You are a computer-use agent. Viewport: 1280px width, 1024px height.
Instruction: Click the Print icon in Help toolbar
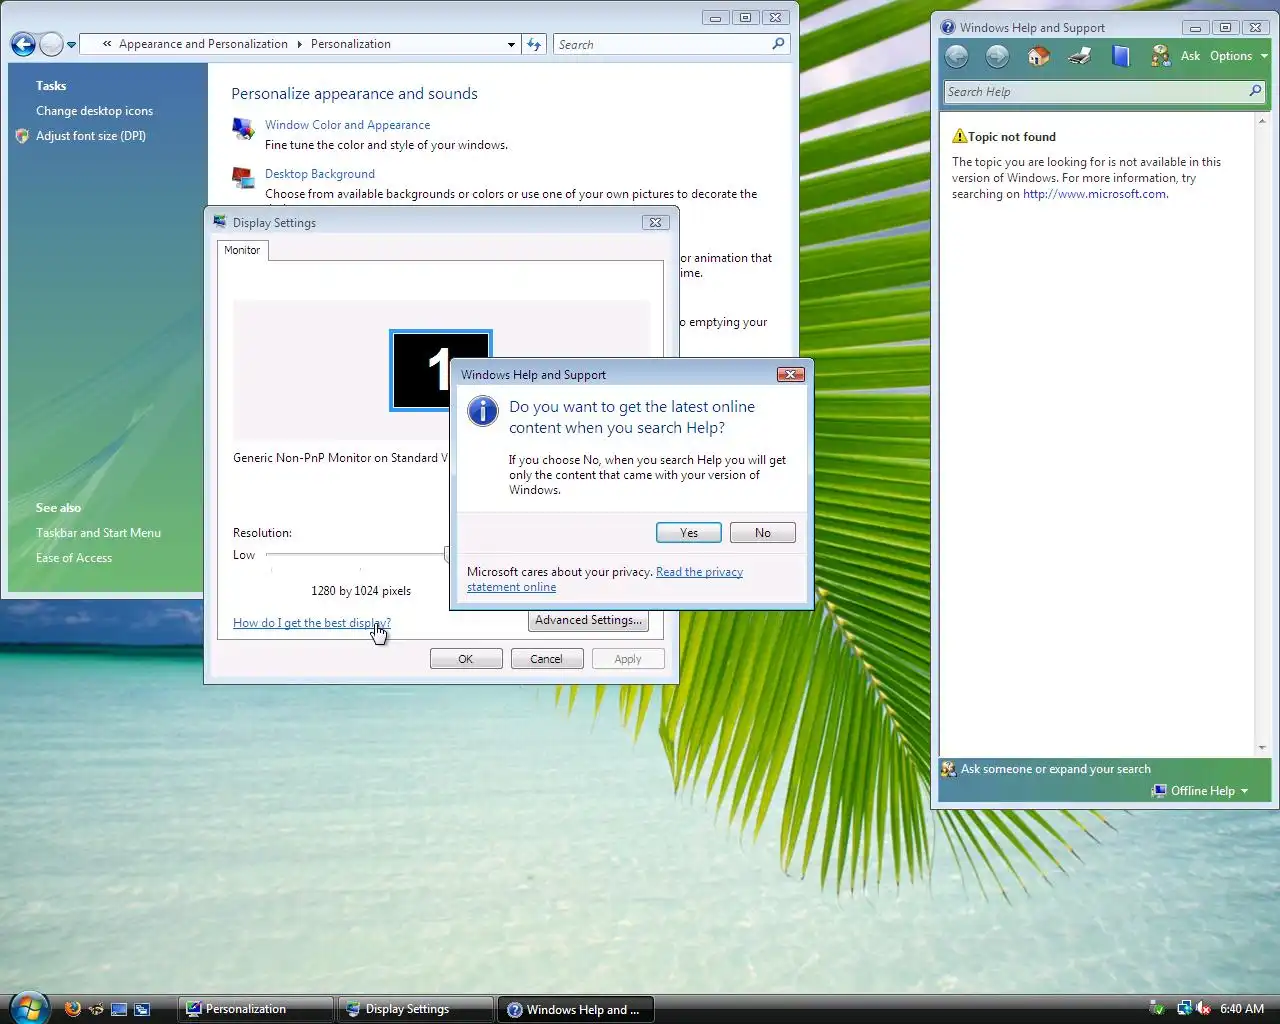(1079, 56)
